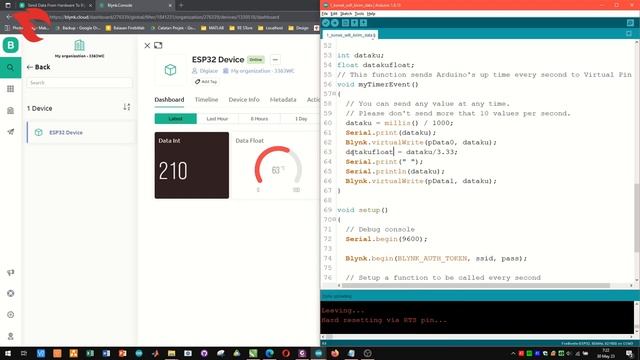The image size is (640, 360).
Task: Select 1 Day time range
Action: click(301, 119)
